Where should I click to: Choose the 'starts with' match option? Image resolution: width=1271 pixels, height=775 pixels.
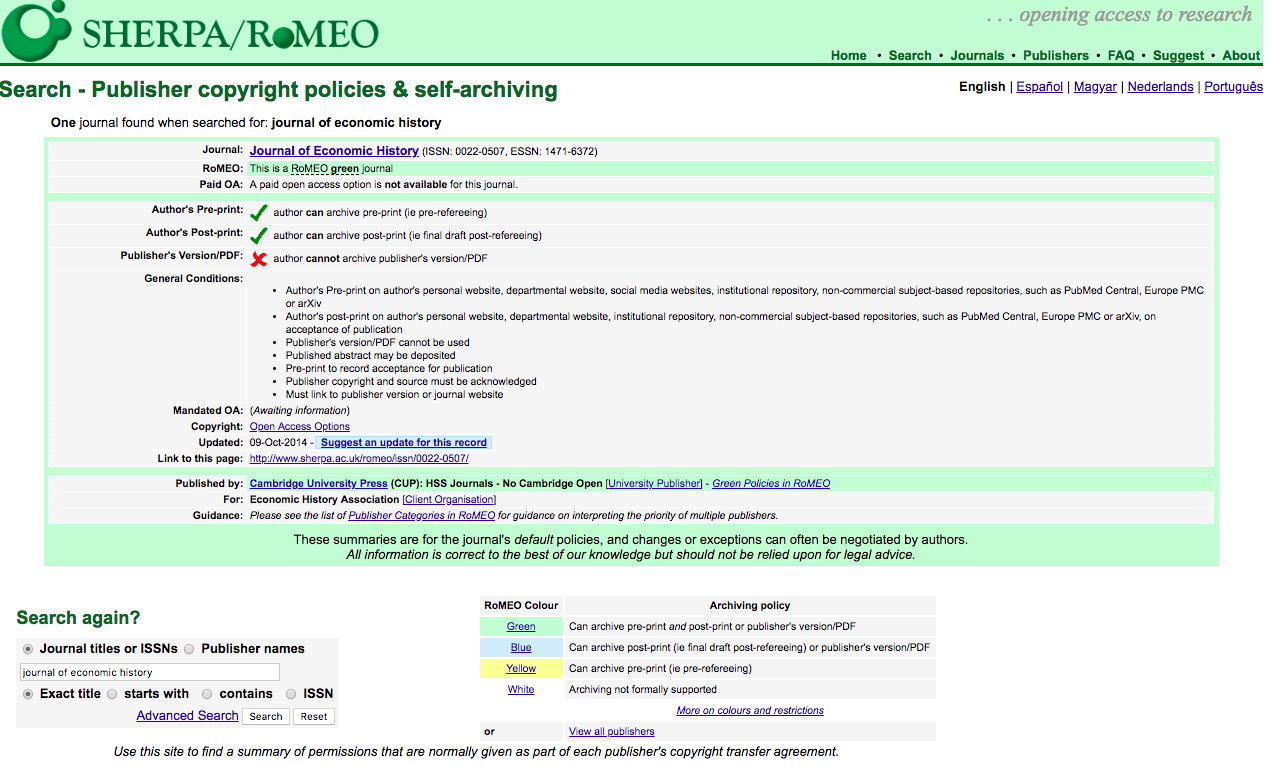pos(112,694)
